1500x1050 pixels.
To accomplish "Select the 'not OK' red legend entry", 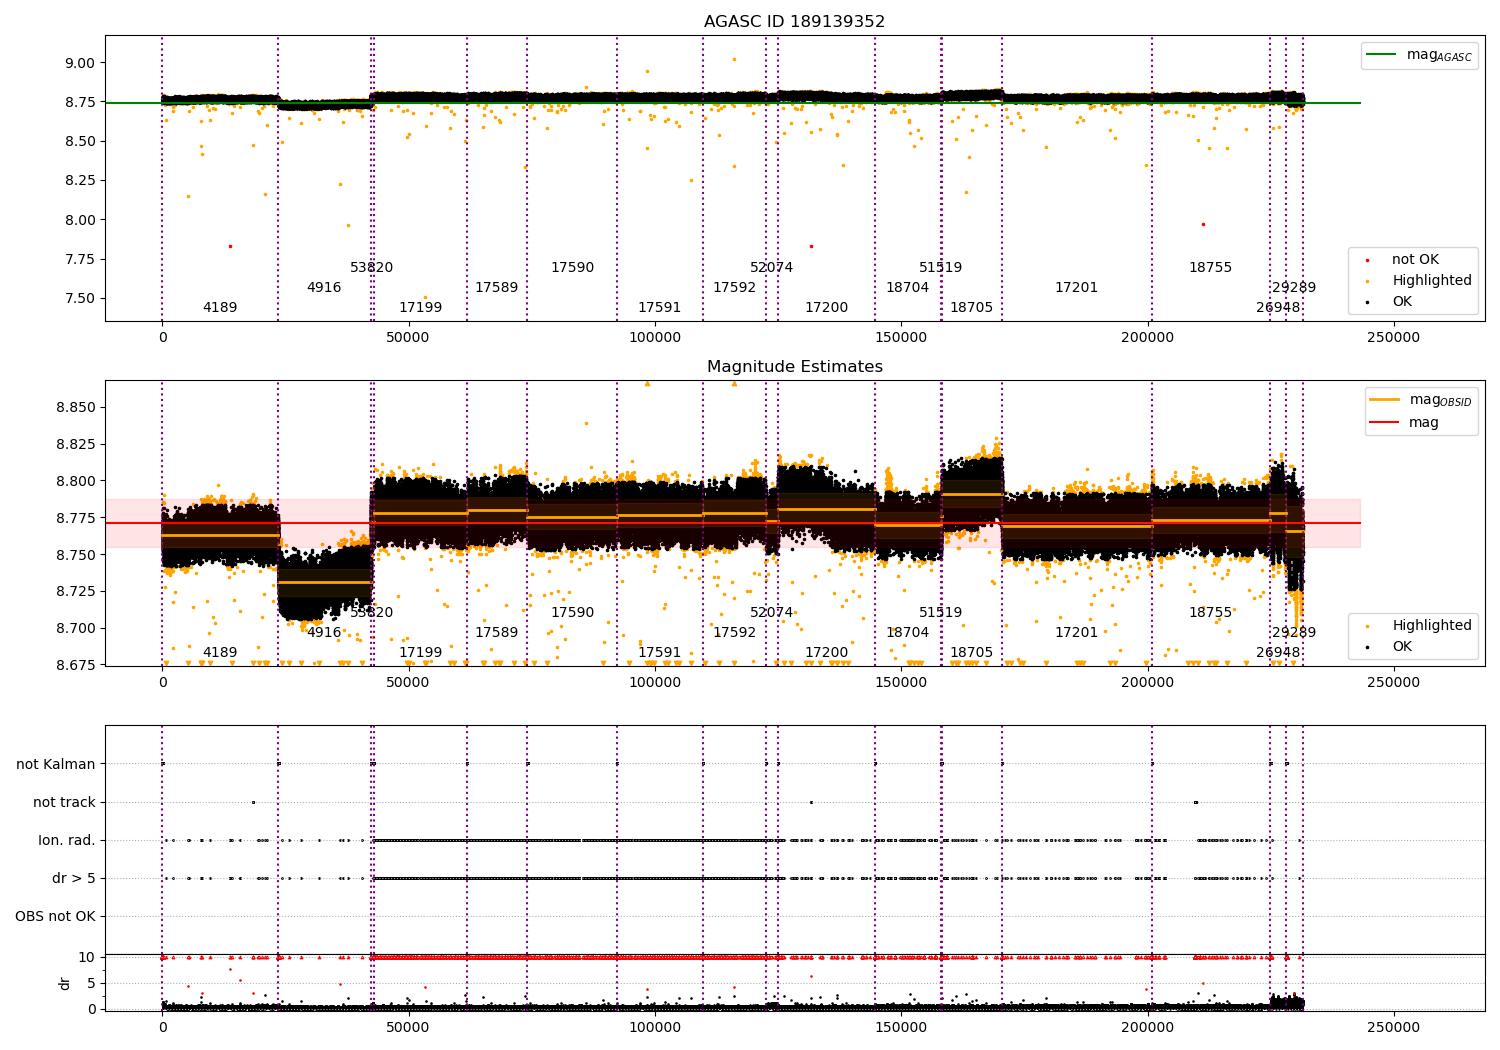I will click(x=1404, y=260).
